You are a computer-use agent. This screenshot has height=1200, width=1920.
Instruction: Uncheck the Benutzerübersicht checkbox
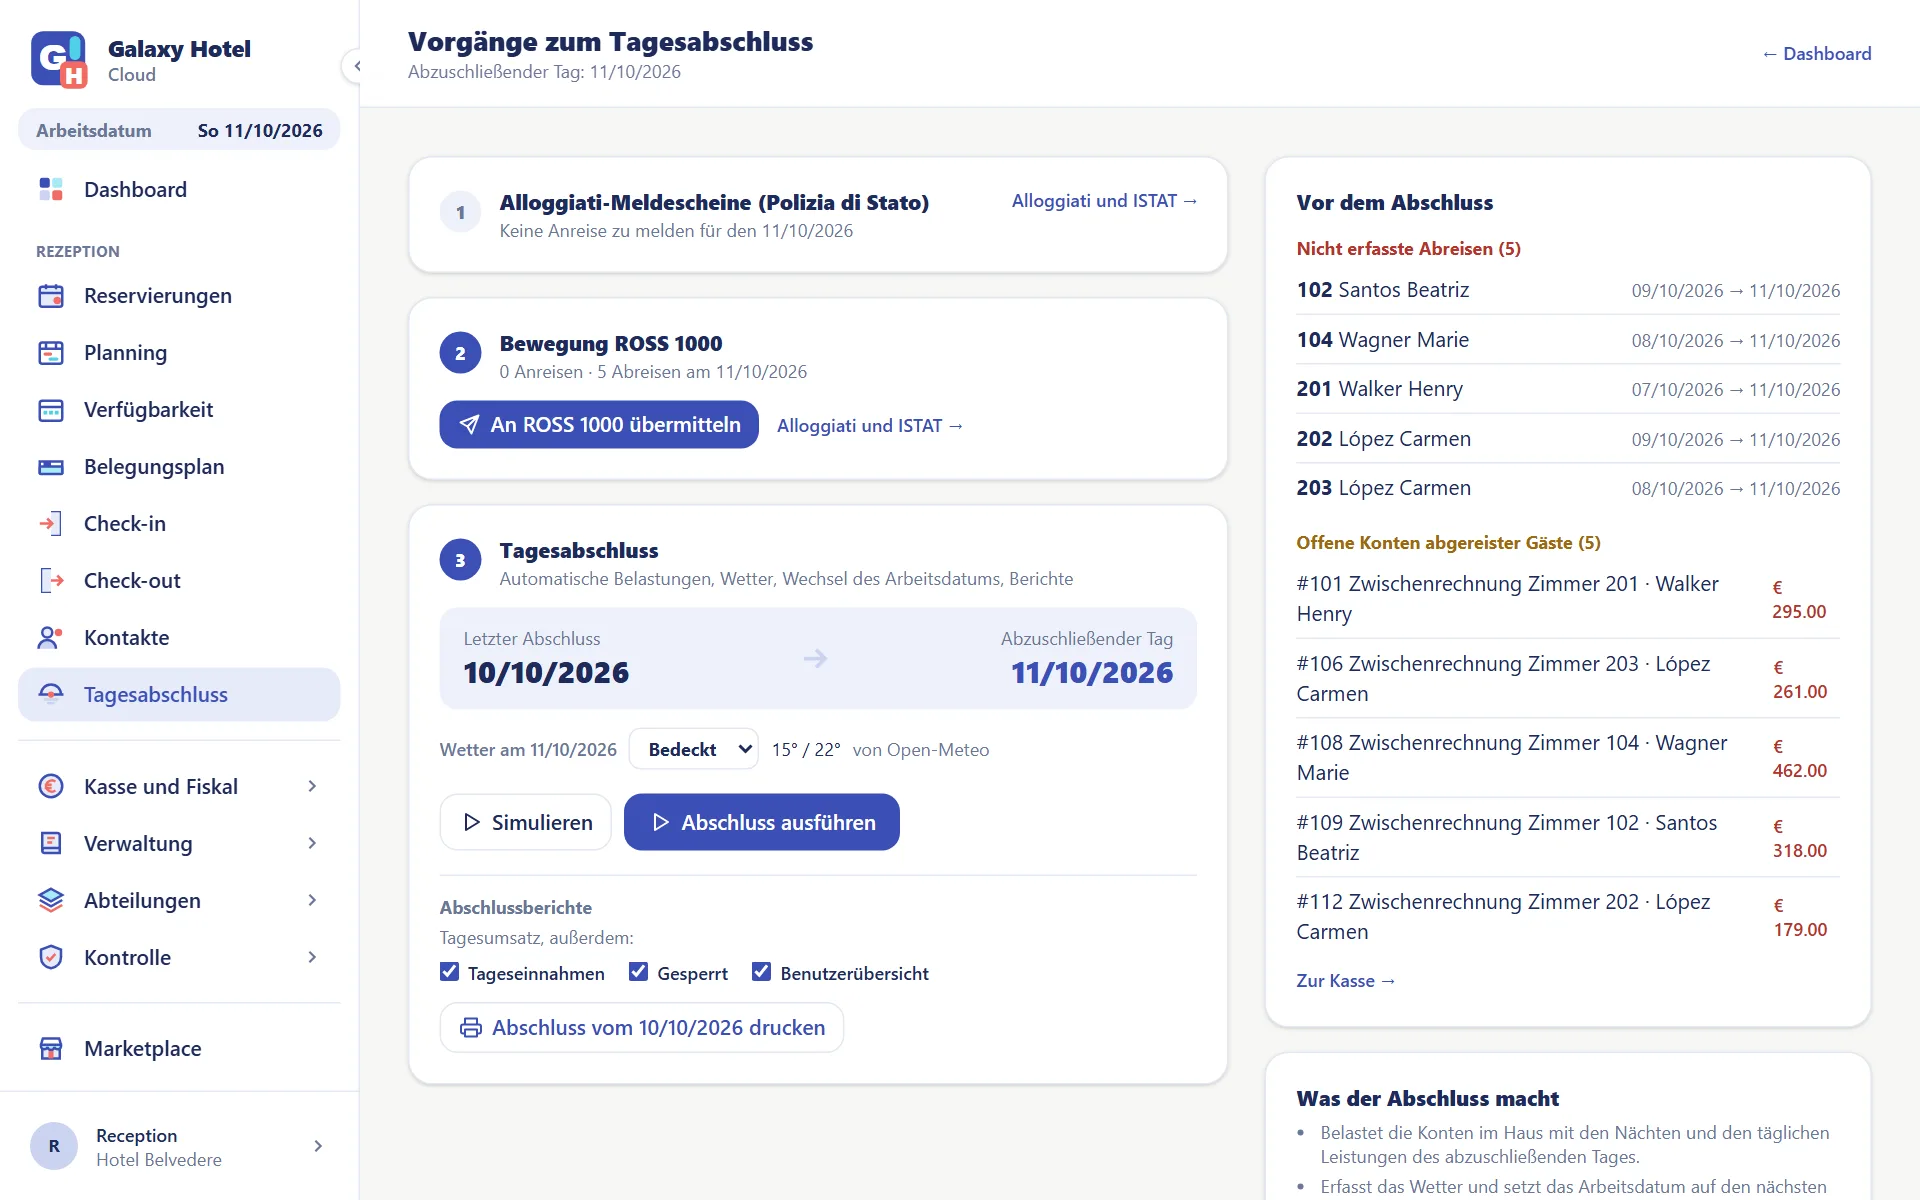pos(762,972)
